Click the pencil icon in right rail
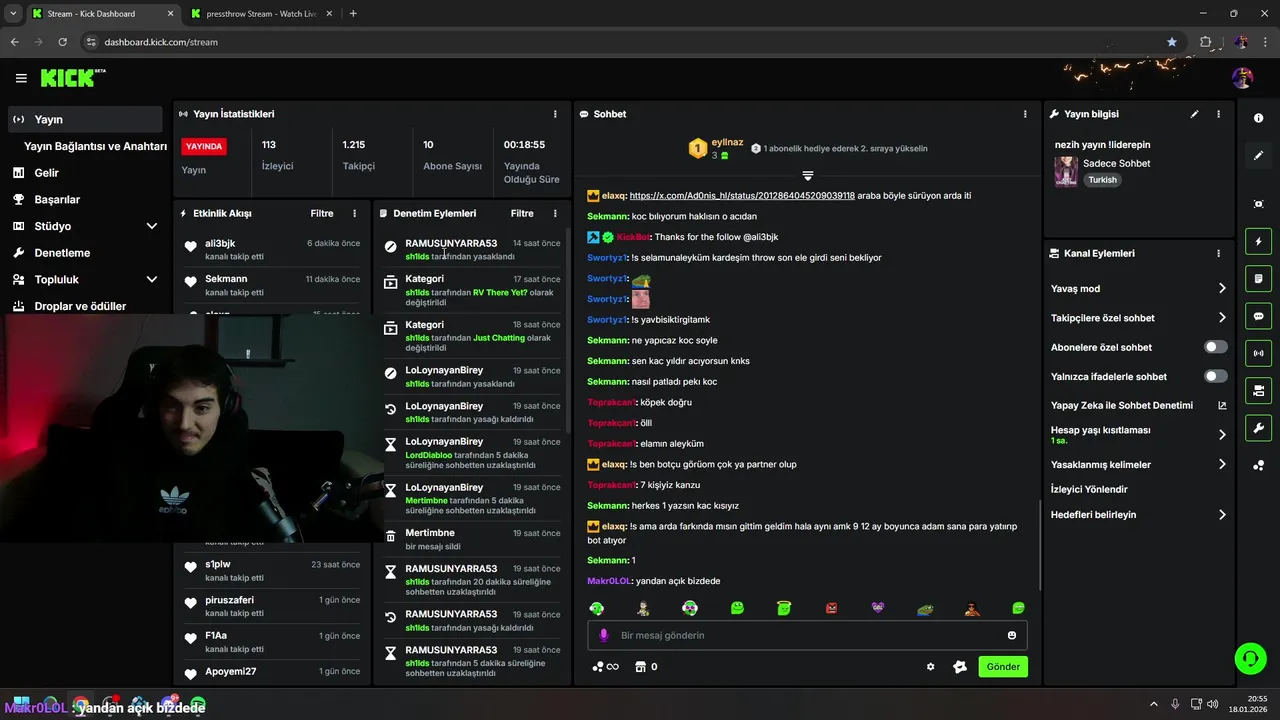1280x720 pixels. pyautogui.click(x=1258, y=156)
